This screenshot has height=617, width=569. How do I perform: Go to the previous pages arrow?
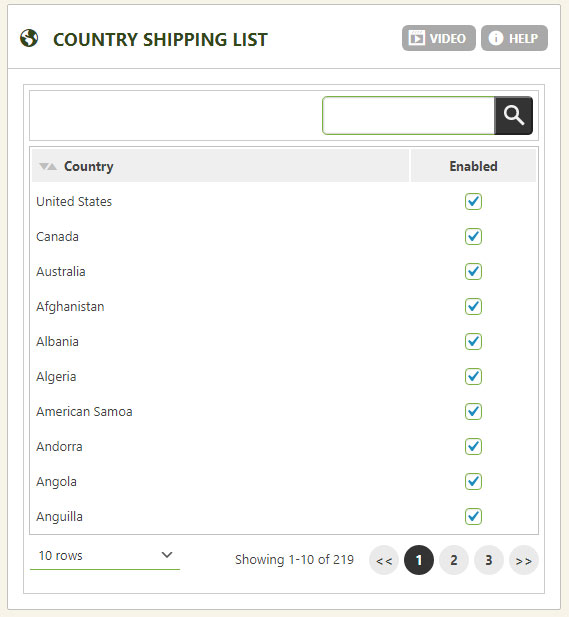(x=384, y=560)
